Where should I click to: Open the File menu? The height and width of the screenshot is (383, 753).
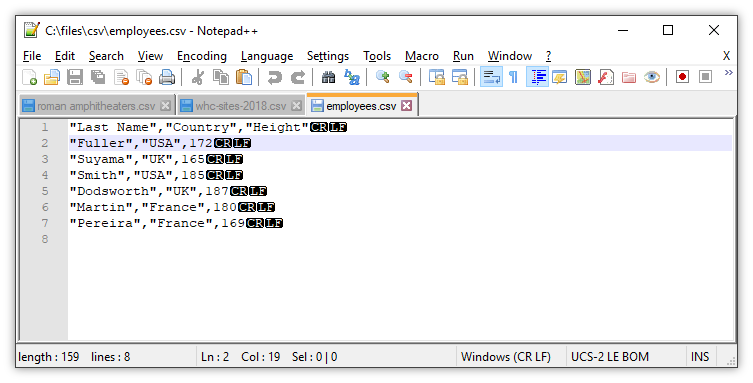click(32, 56)
